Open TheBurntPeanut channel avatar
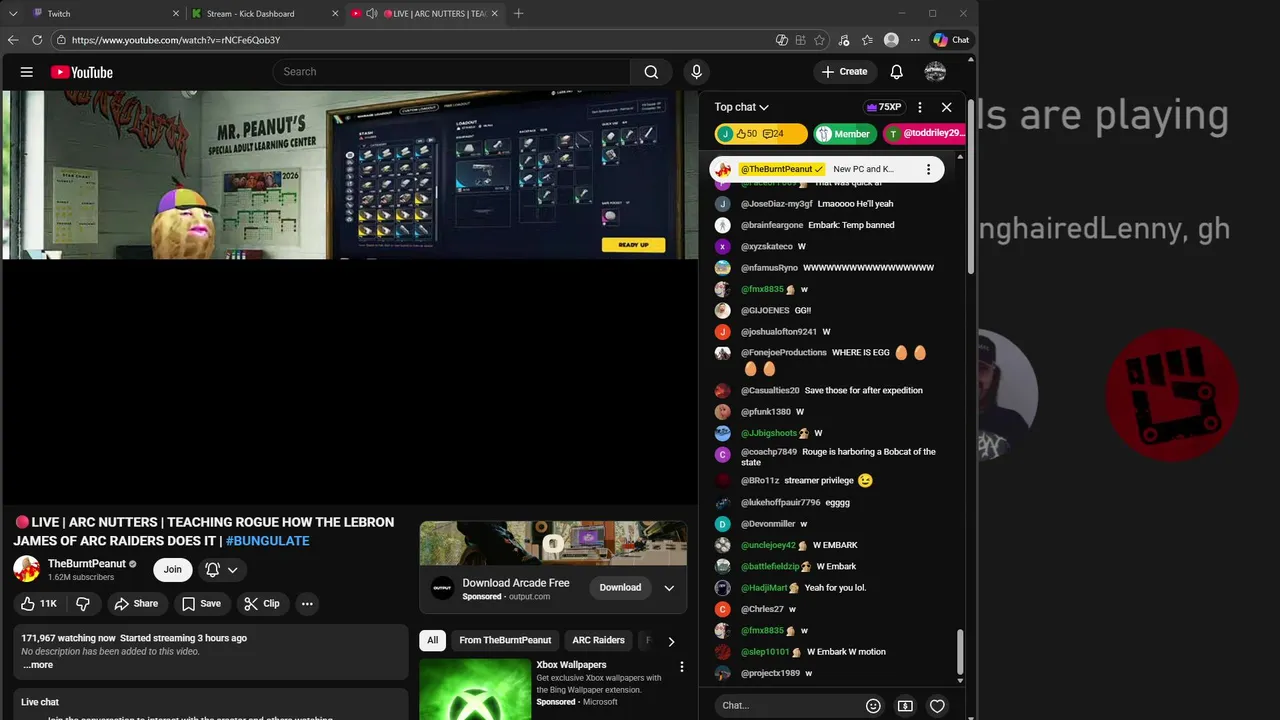This screenshot has height=720, width=1280. [26, 570]
